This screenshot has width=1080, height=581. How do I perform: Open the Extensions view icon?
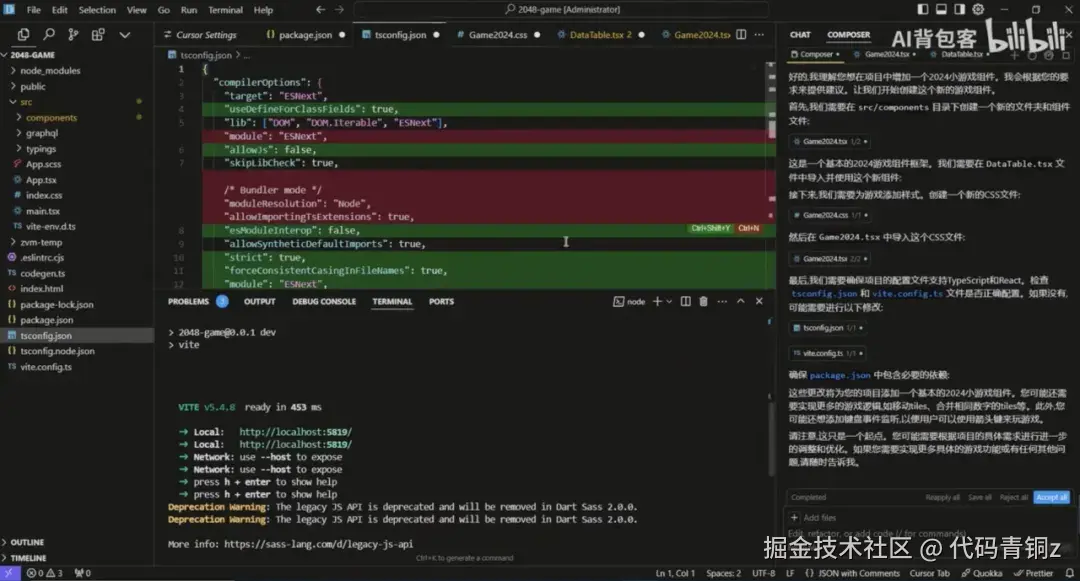click(x=98, y=34)
